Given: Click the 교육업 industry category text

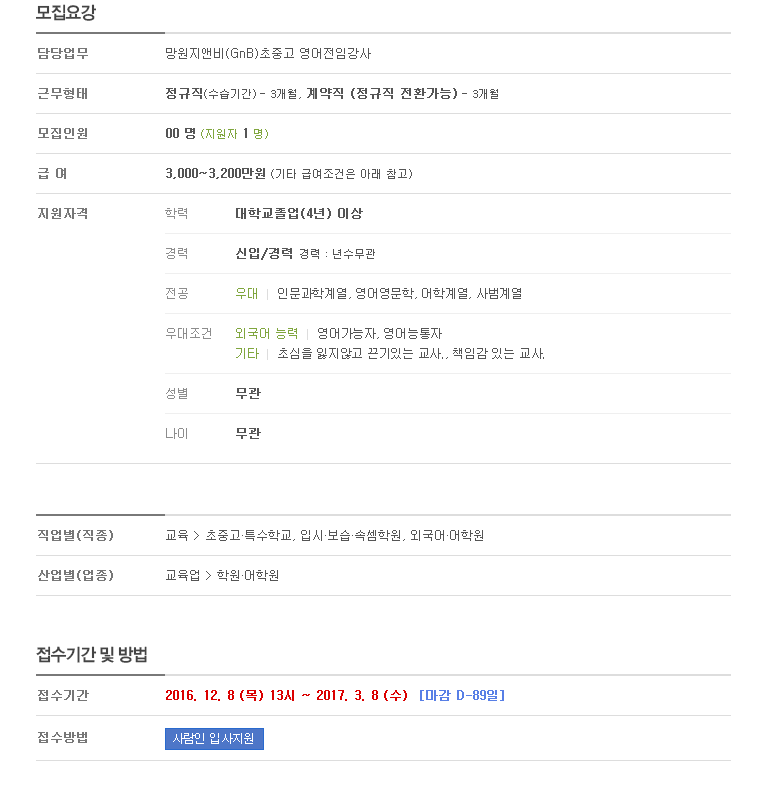Looking at the screenshot, I should [183, 576].
